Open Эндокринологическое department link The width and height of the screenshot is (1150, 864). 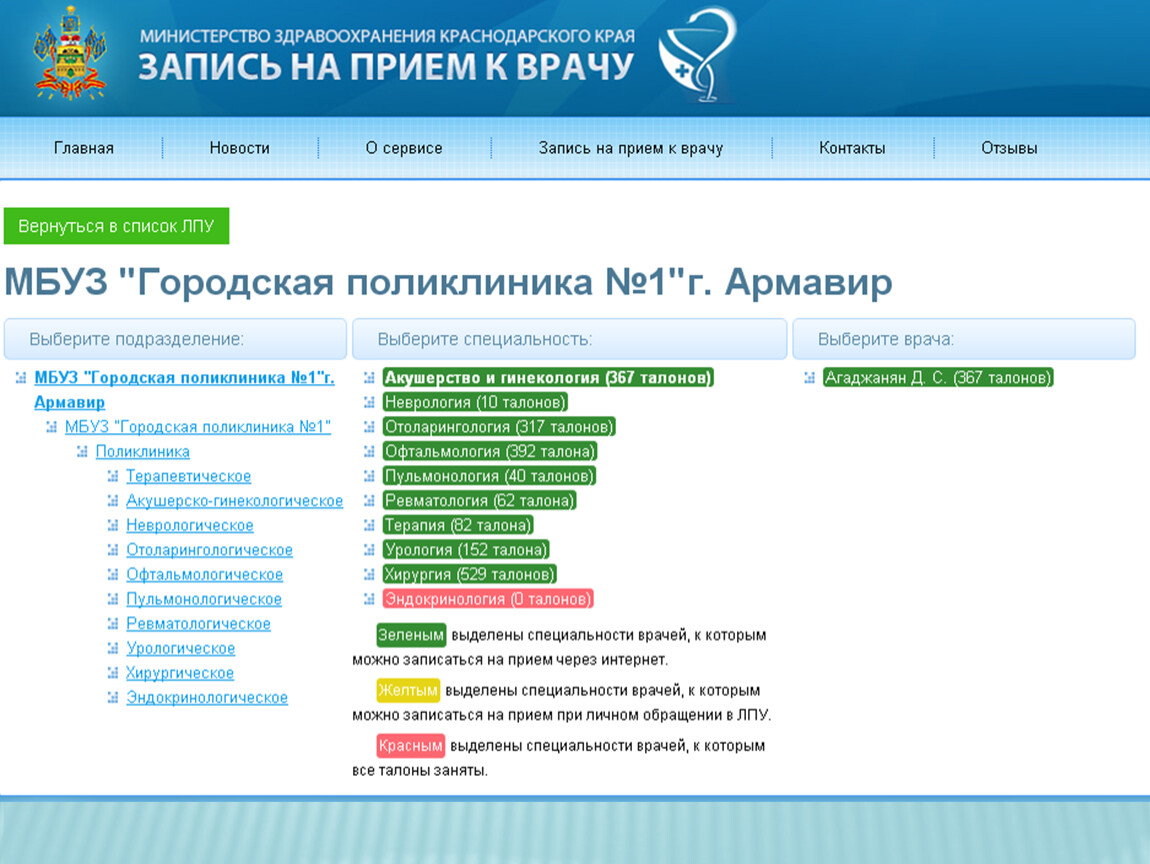[207, 698]
